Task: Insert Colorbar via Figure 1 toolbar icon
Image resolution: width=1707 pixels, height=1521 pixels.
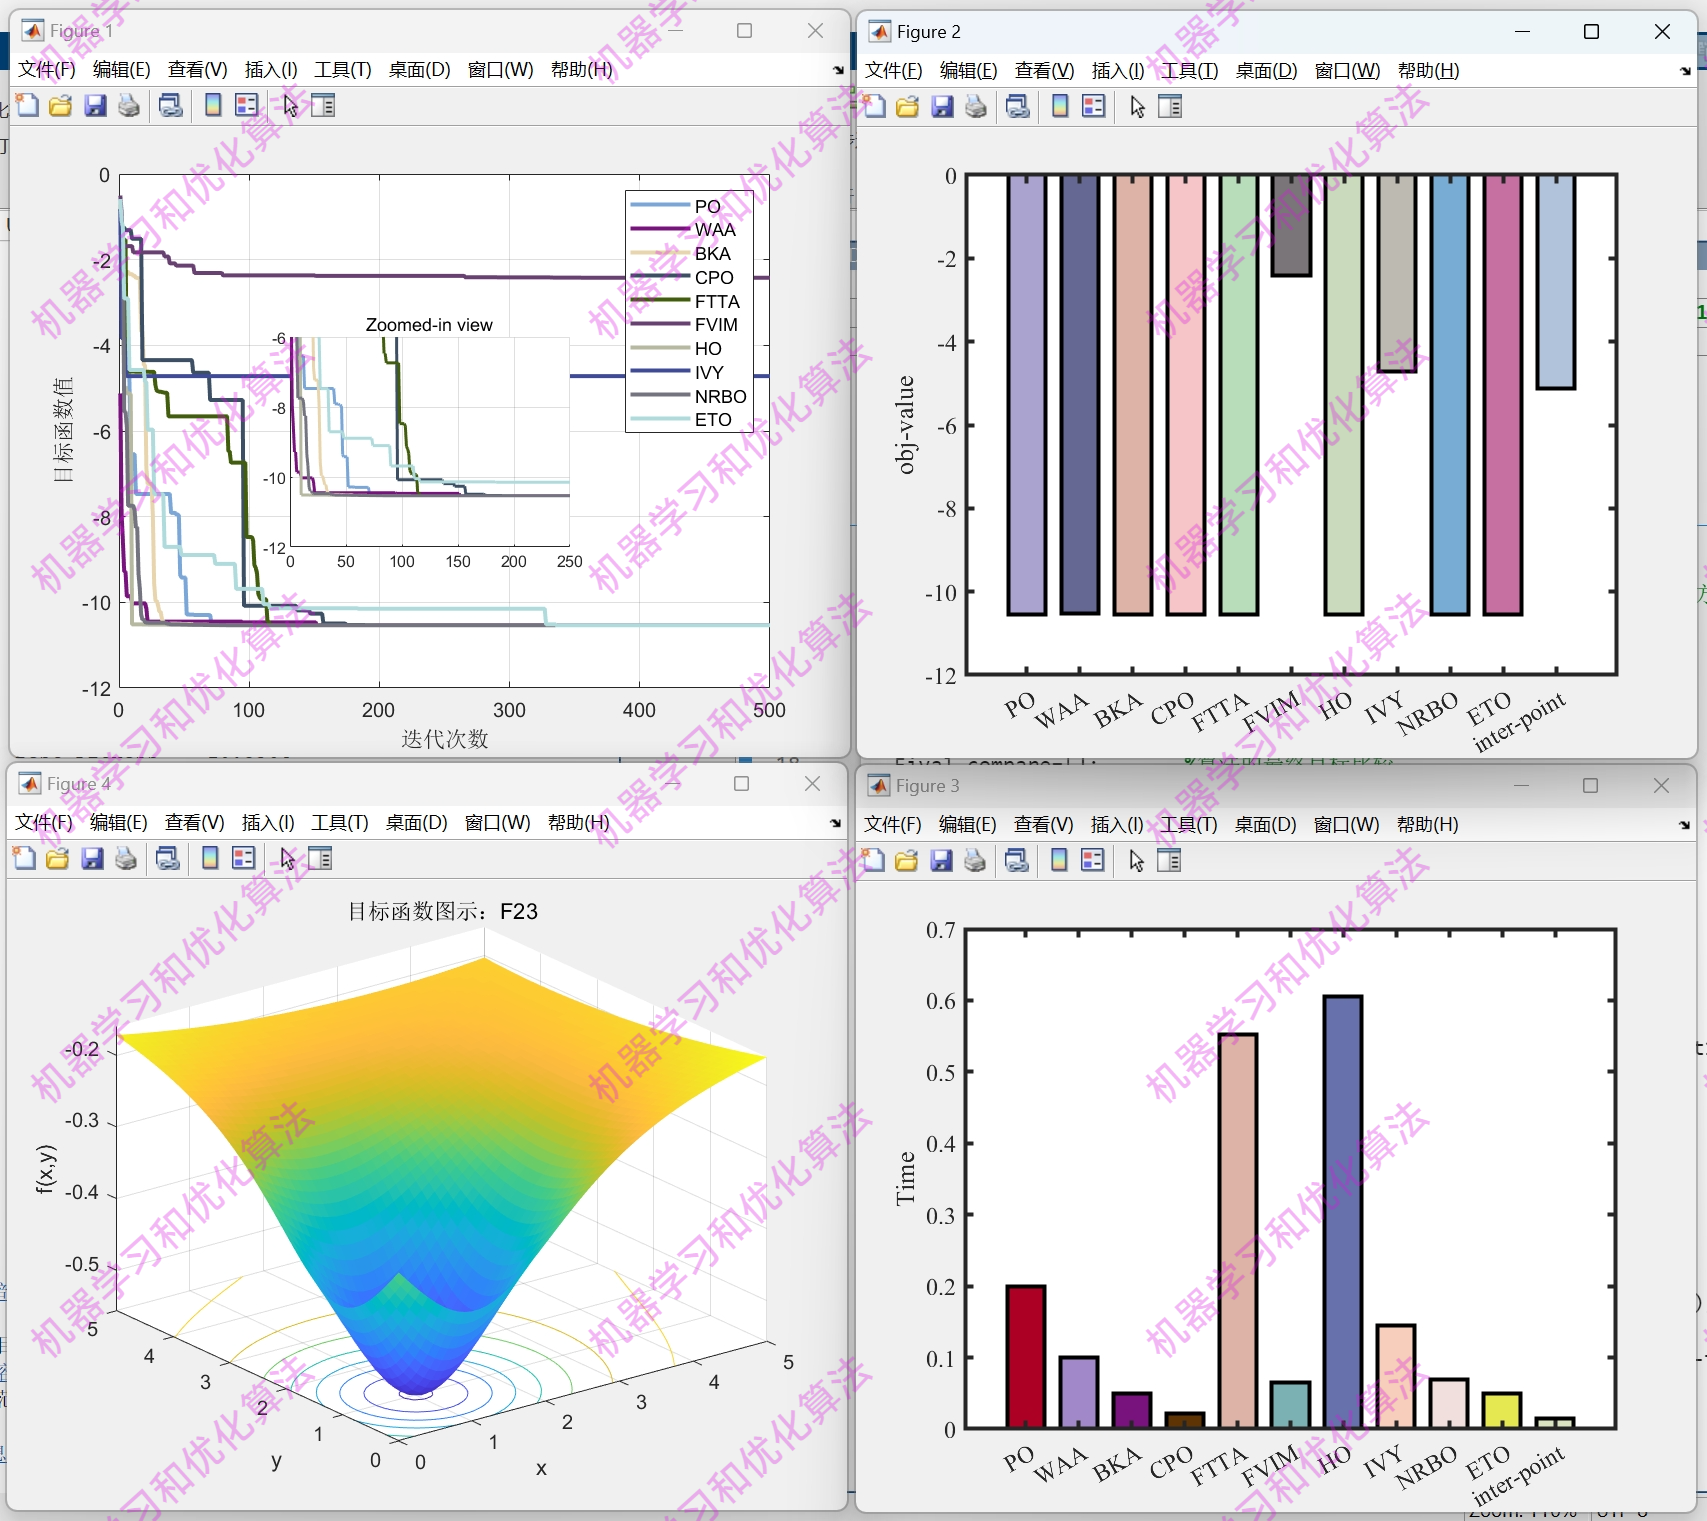Action: pyautogui.click(x=213, y=105)
